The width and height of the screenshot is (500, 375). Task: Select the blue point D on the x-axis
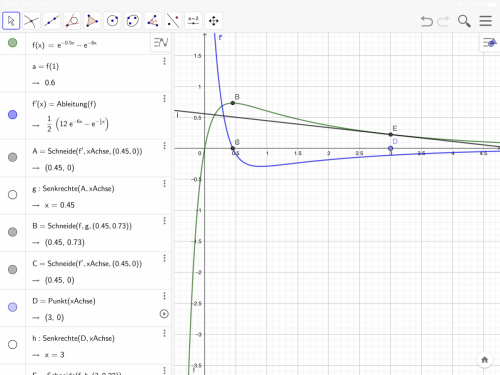[x=391, y=148]
